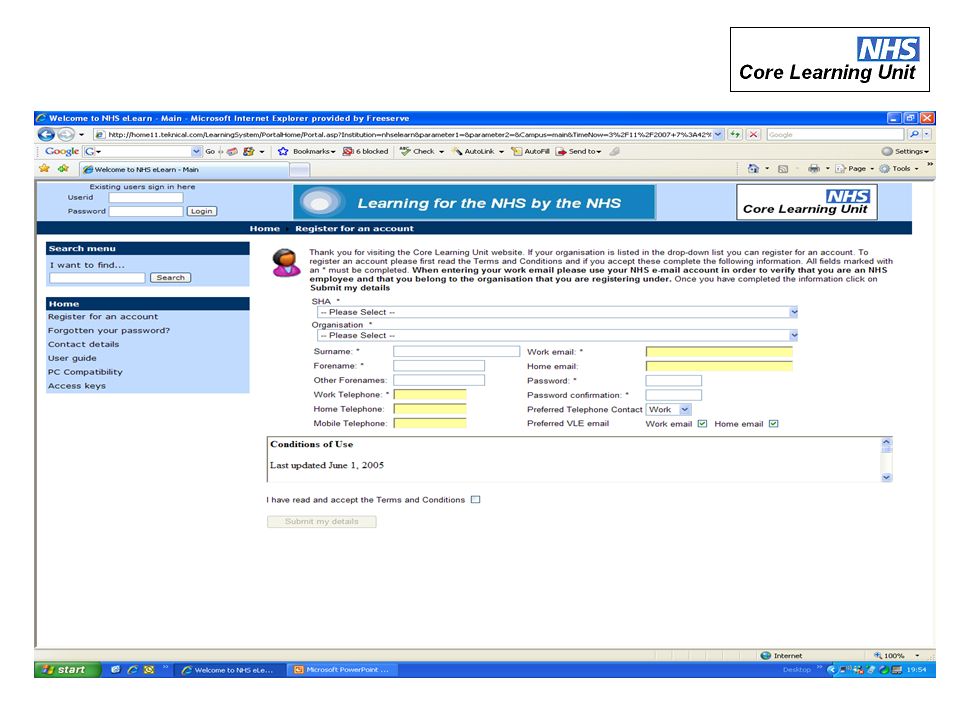960x720 pixels.
Task: Click the Work Telephone input field
Action: click(430, 394)
